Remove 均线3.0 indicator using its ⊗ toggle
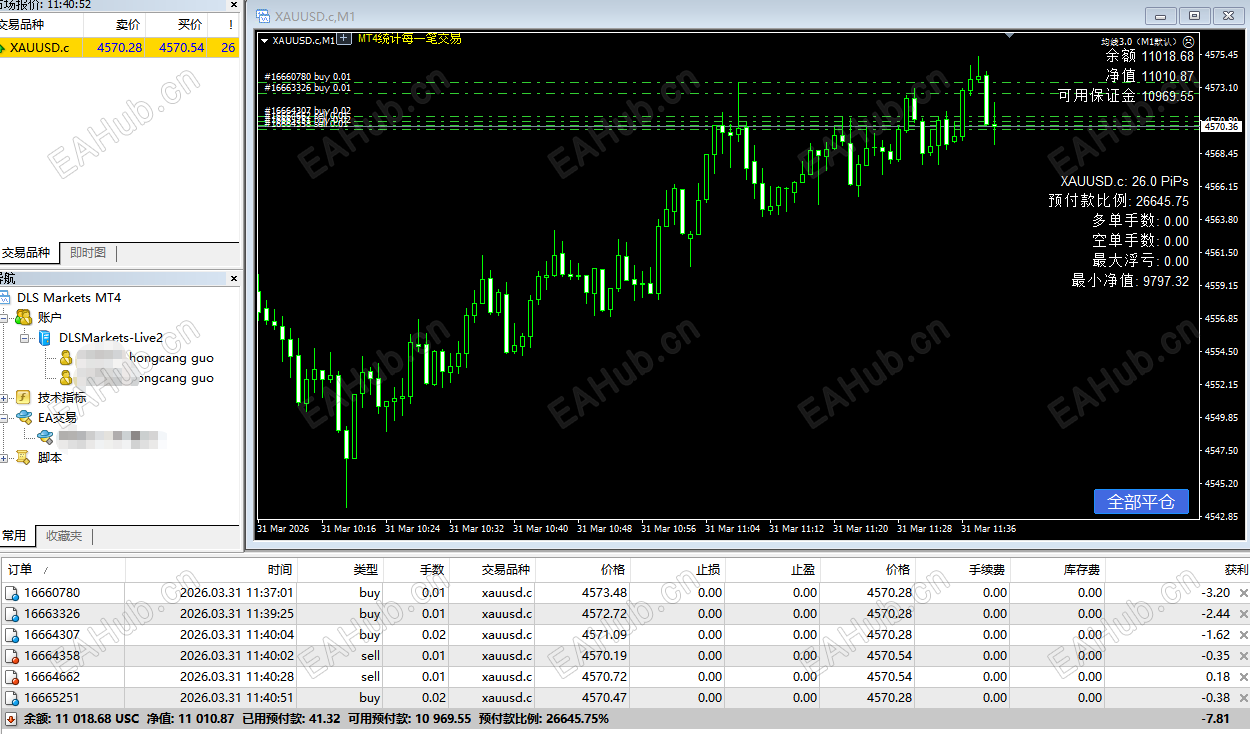 1189,42
